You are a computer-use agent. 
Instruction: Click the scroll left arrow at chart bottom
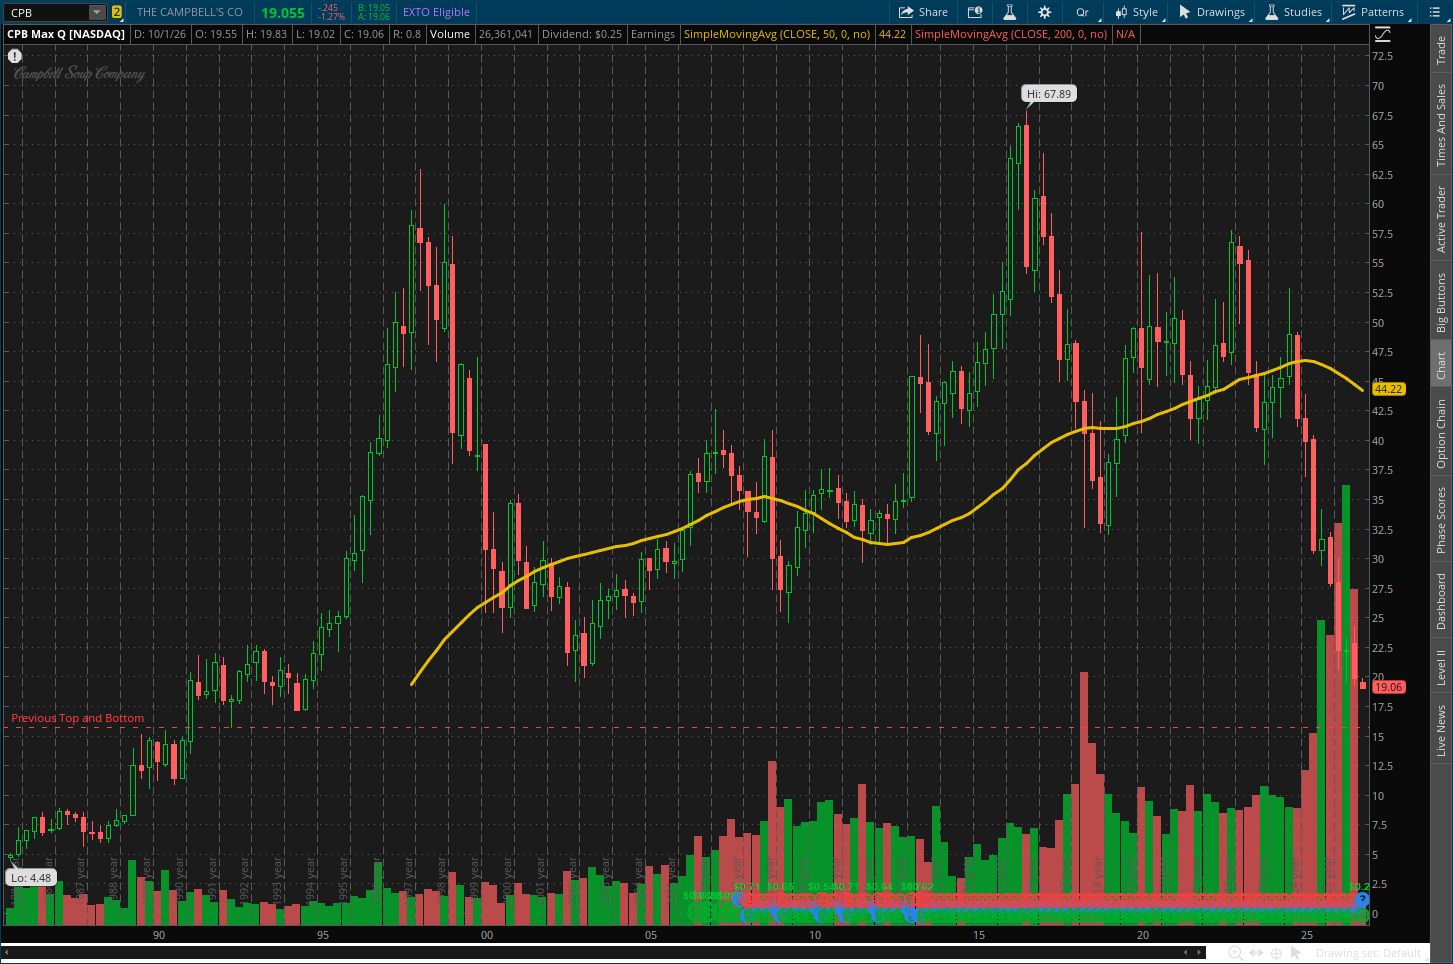(x=1187, y=952)
